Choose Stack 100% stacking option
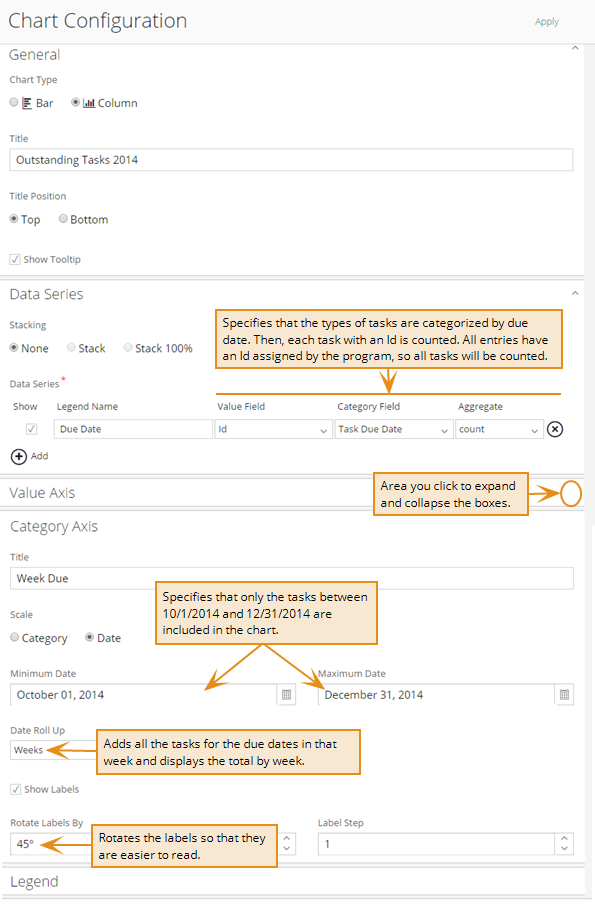 [128, 348]
